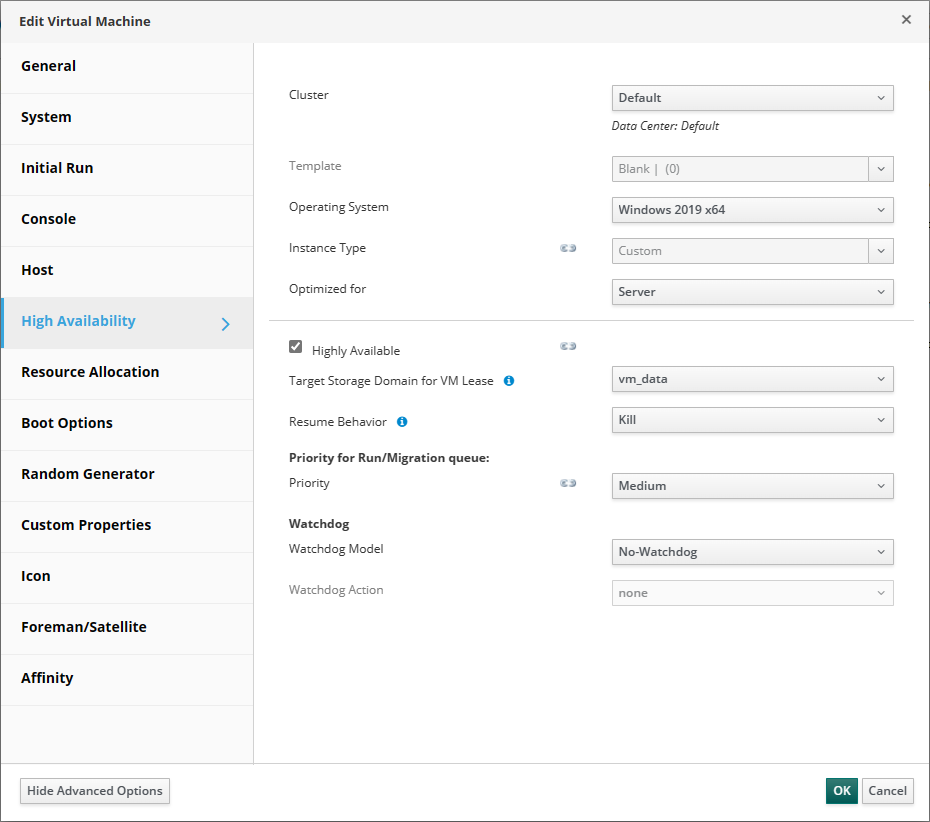The width and height of the screenshot is (930, 822).
Task: Click the Edit Virtual Machine title
Action: [x=85, y=21]
